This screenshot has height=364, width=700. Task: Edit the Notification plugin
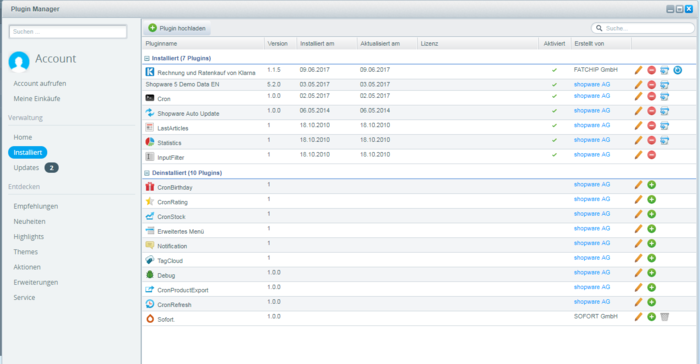point(638,244)
